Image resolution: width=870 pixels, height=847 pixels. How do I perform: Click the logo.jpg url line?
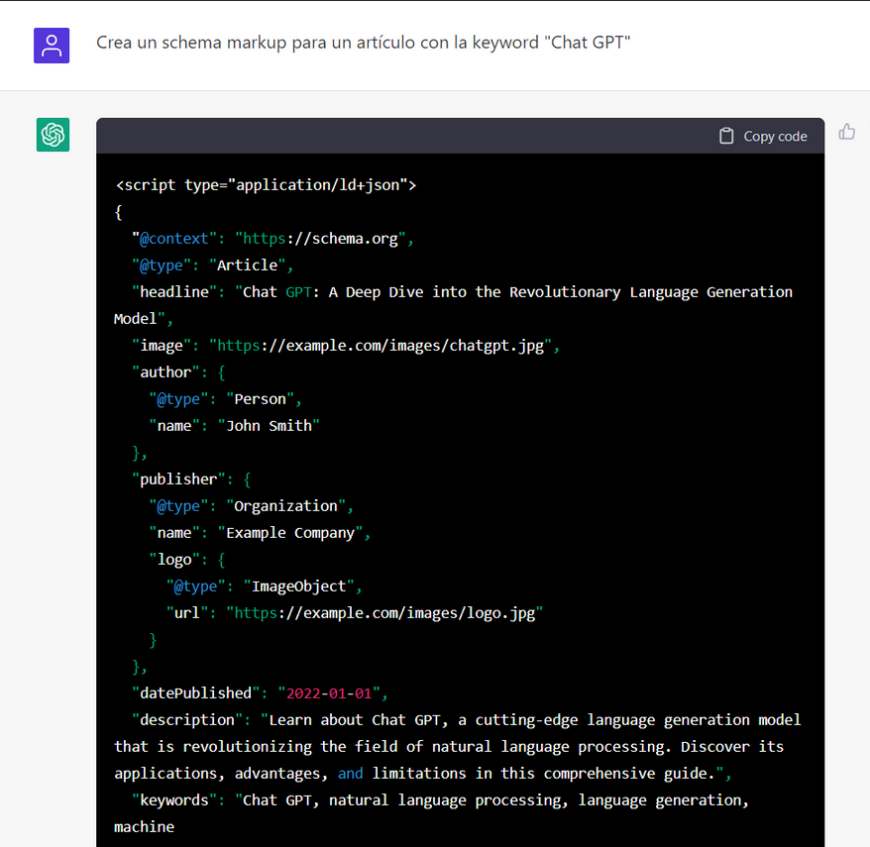(x=354, y=613)
